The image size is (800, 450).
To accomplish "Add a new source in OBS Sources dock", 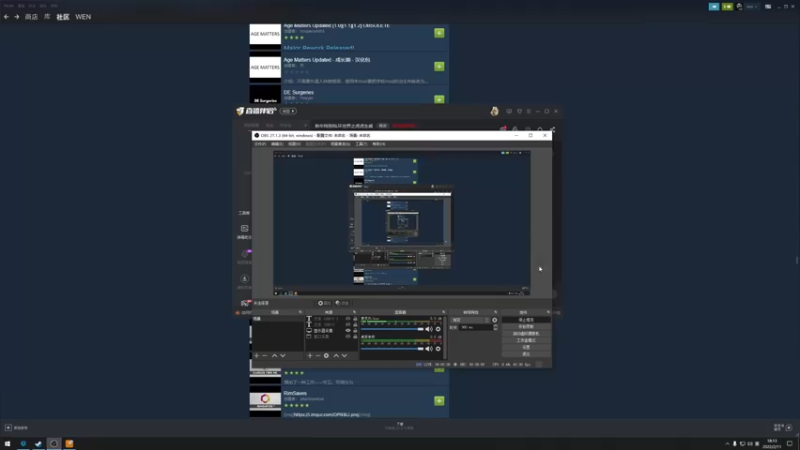I will click(x=310, y=356).
